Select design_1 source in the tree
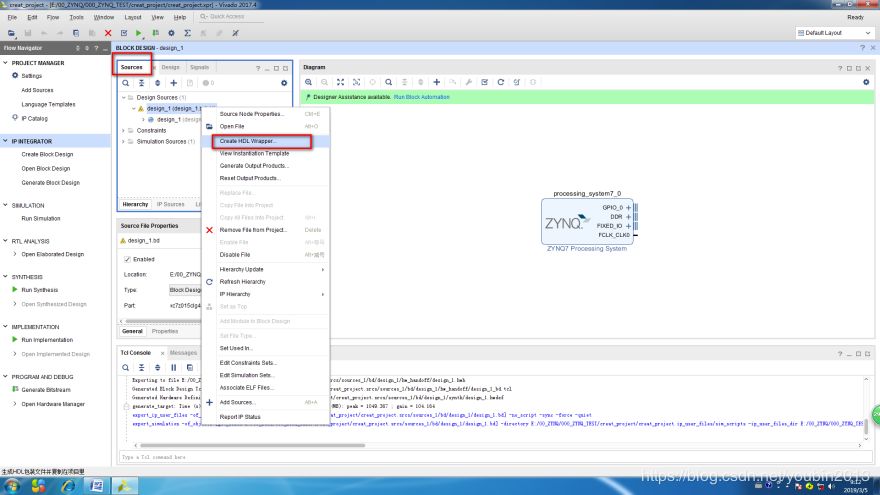This screenshot has height=495, width=880. click(x=175, y=108)
